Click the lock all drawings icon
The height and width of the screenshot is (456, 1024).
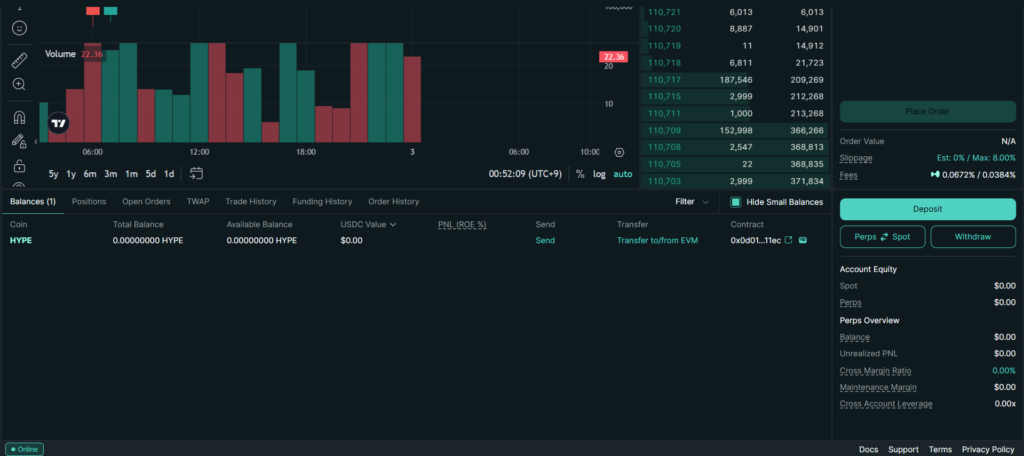point(19,166)
